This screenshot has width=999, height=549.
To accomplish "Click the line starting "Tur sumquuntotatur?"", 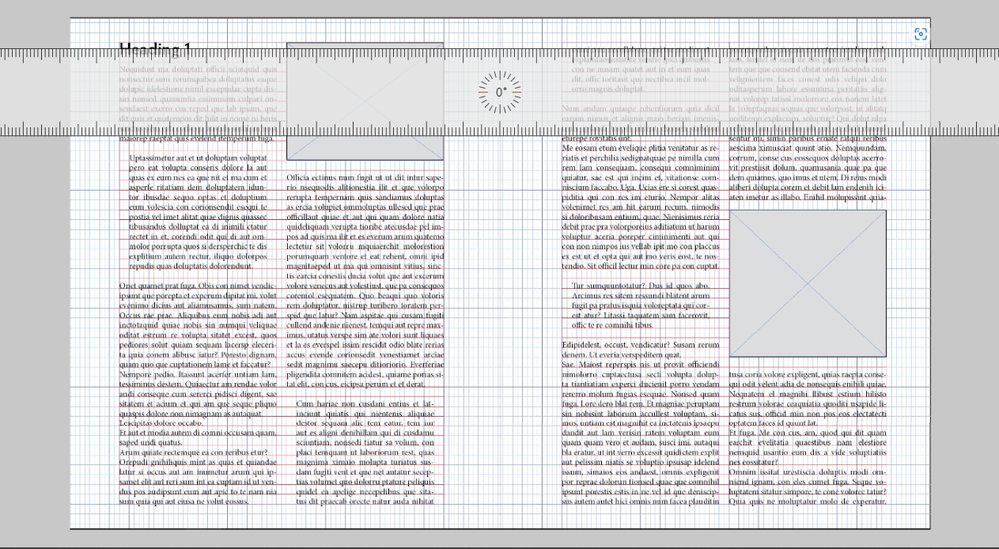I will (640, 286).
